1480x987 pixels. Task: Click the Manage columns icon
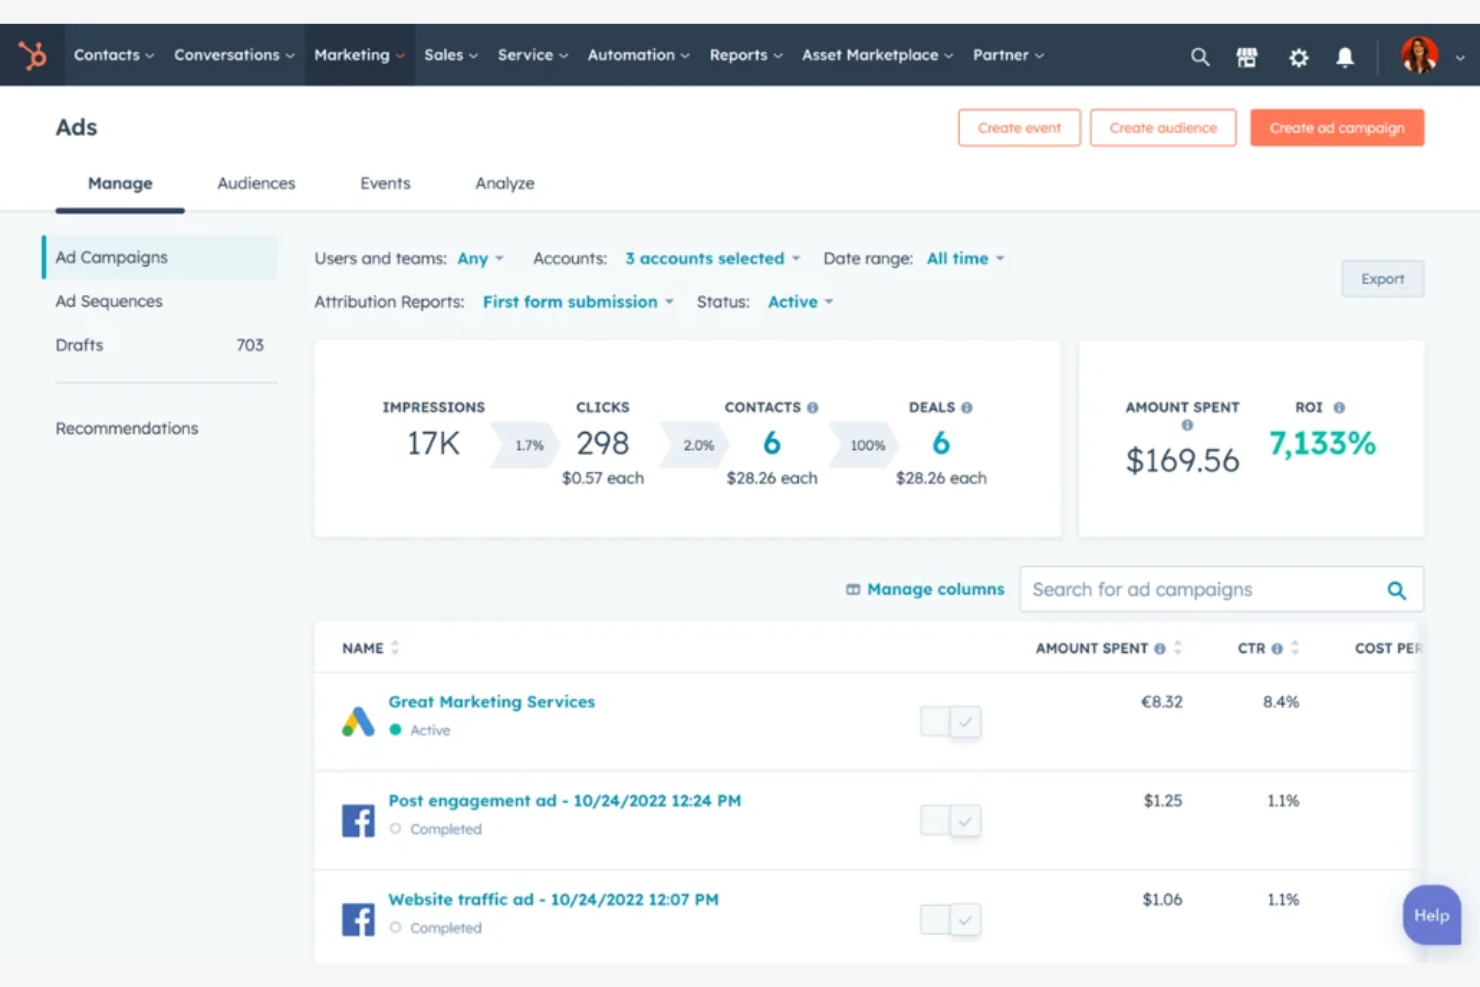(851, 589)
